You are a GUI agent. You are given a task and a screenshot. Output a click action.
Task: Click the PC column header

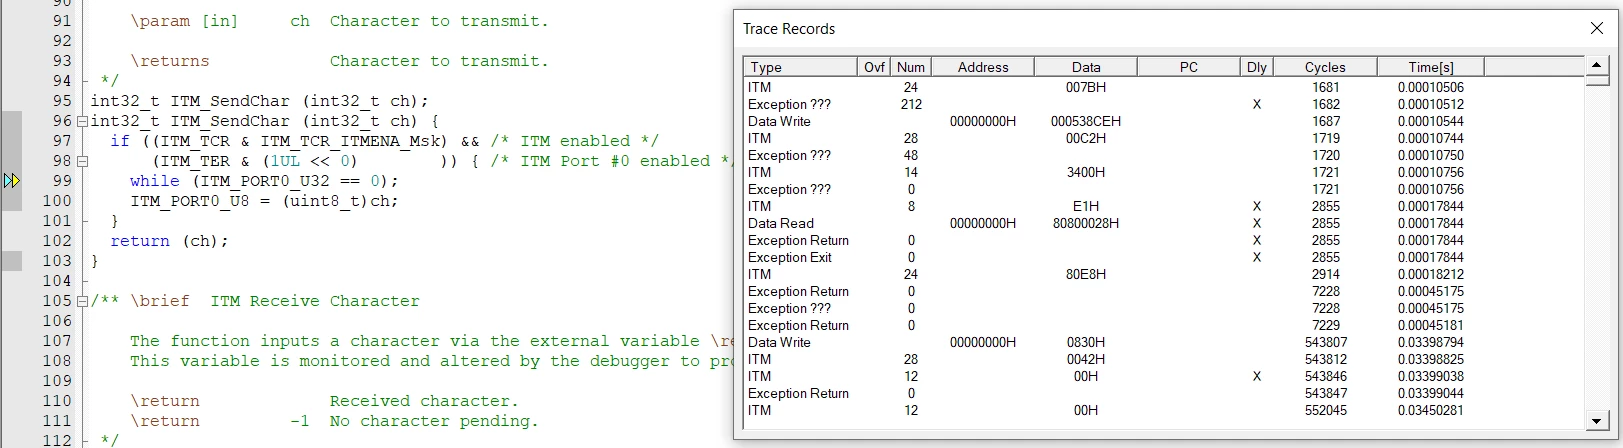pyautogui.click(x=1188, y=67)
